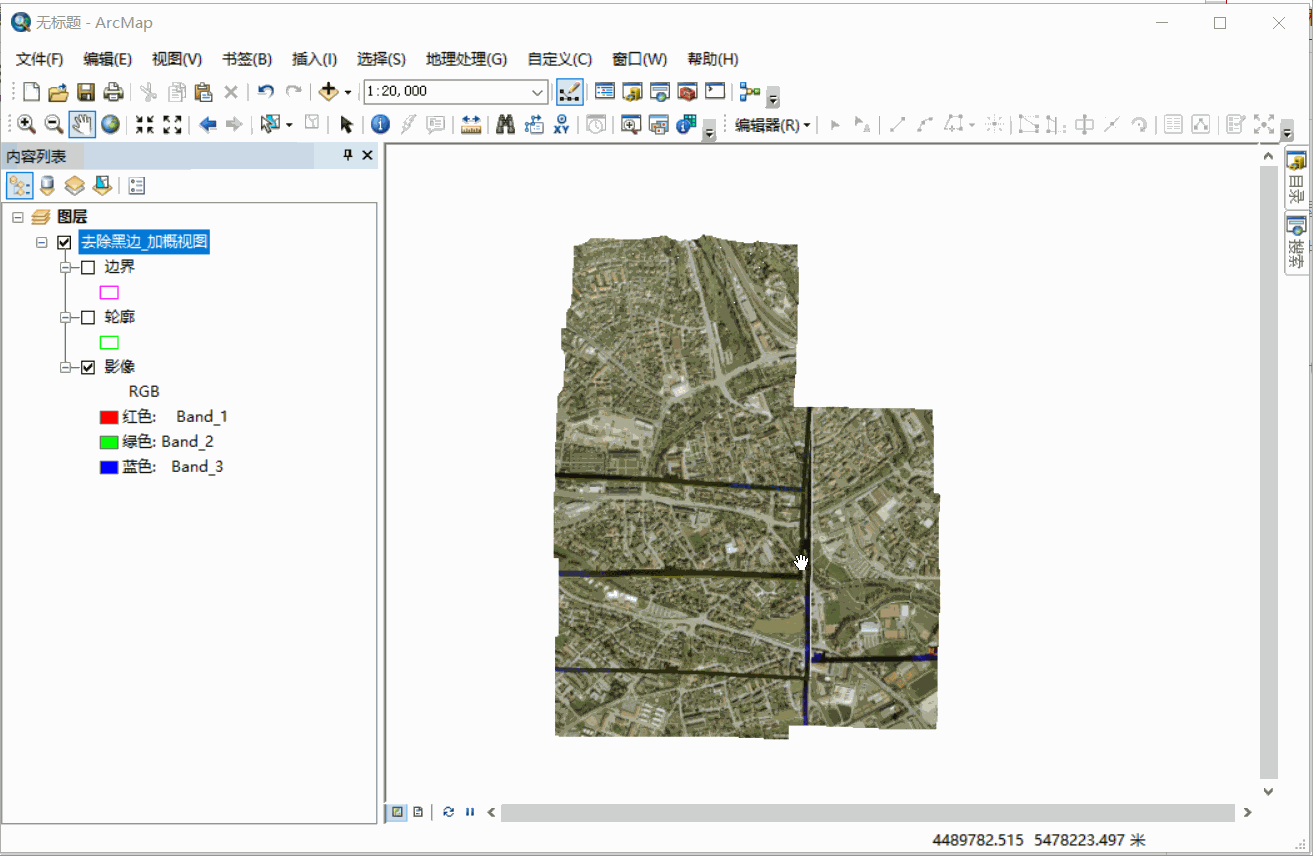Screen dimensions: 1313x856
Task: Open the 地理处理(G) menu
Action: pyautogui.click(x=466, y=59)
